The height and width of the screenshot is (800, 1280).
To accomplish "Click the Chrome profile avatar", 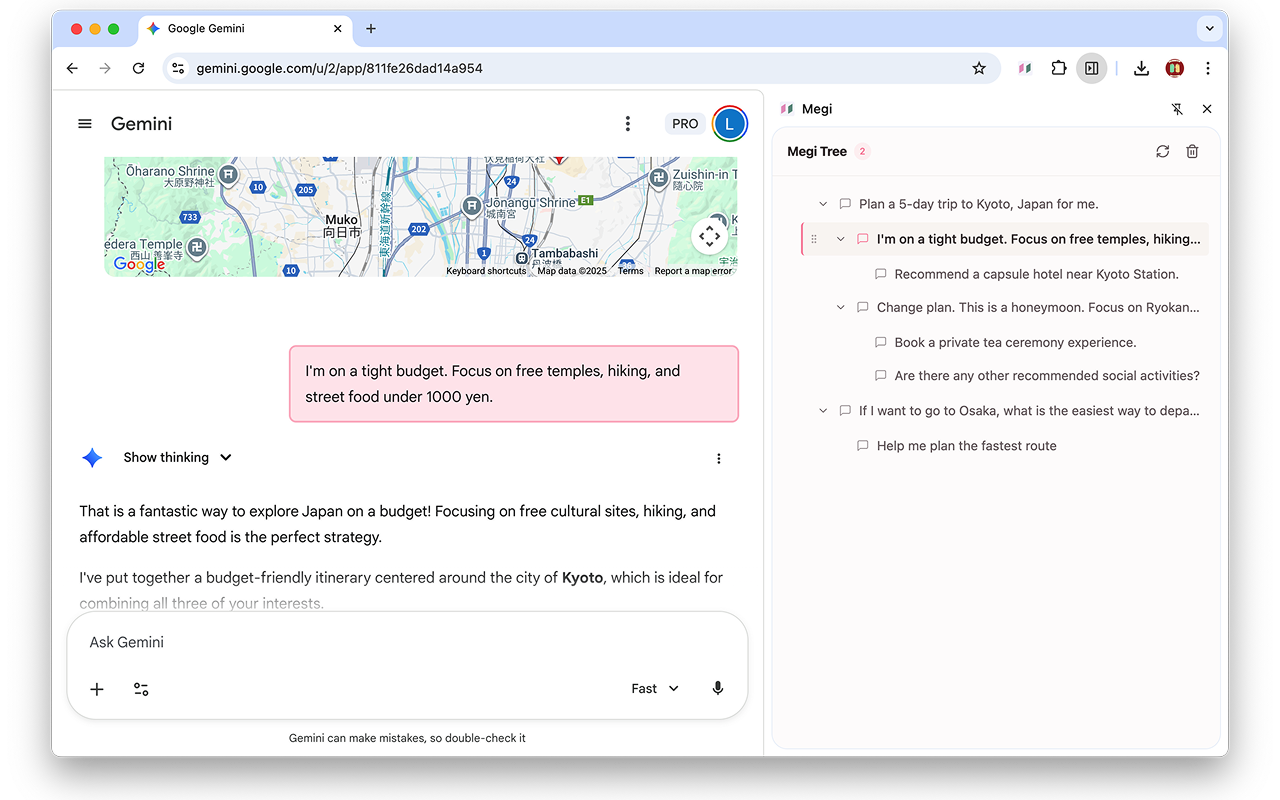I will coord(1175,68).
